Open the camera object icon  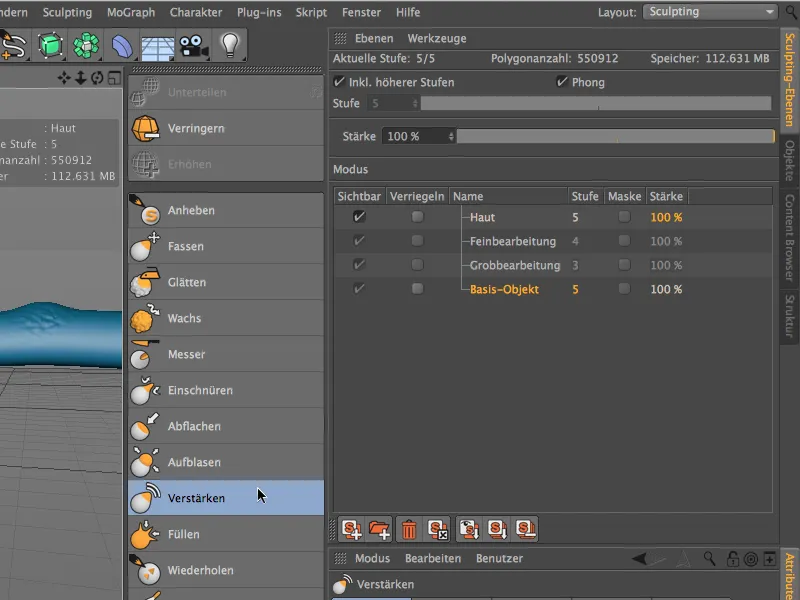[193, 47]
